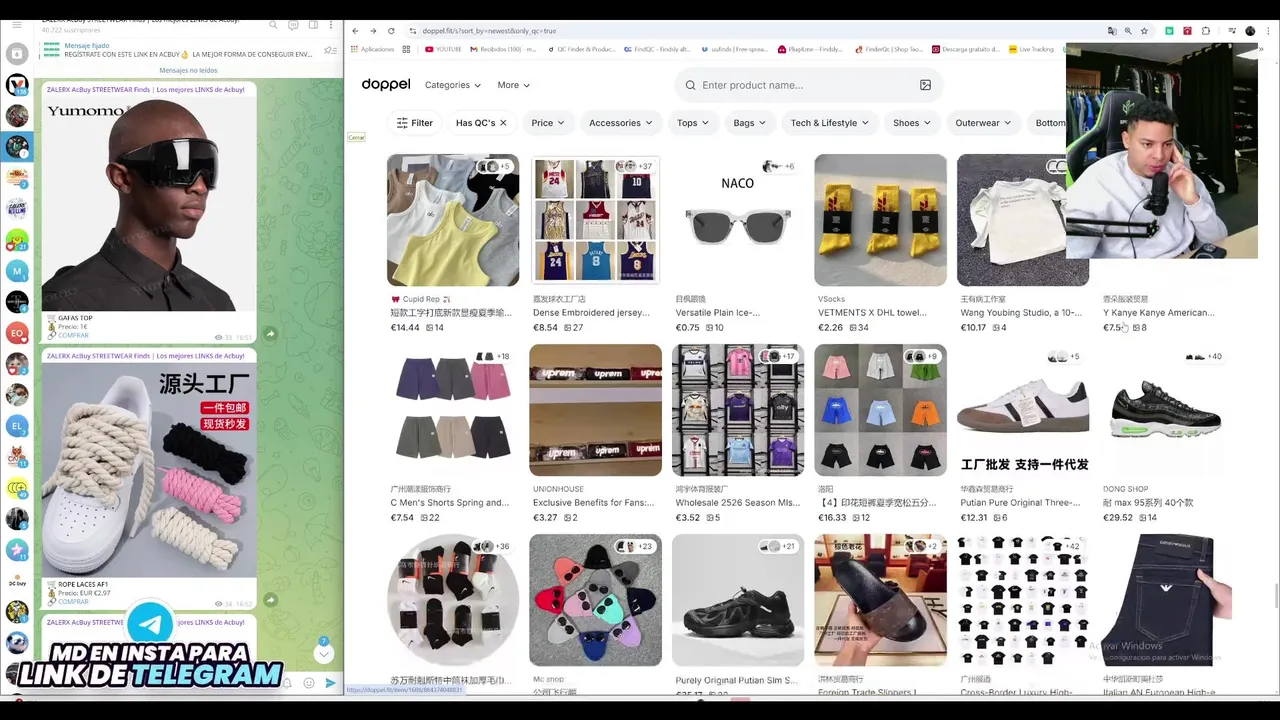
Task: Open chat with blue EL avatar
Action: point(17,426)
